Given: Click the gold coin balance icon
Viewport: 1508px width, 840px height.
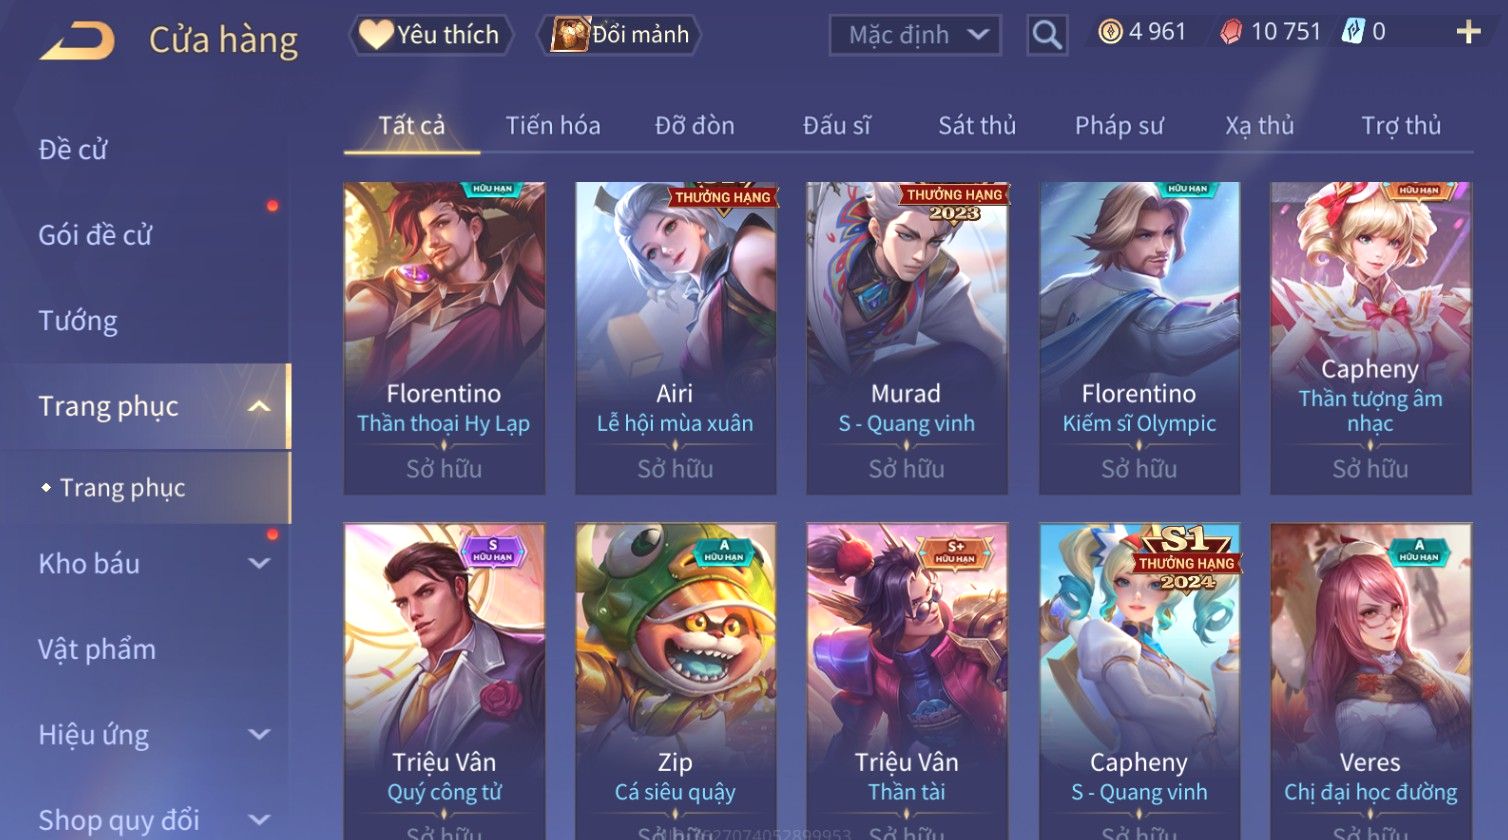Looking at the screenshot, I should (x=1110, y=32).
